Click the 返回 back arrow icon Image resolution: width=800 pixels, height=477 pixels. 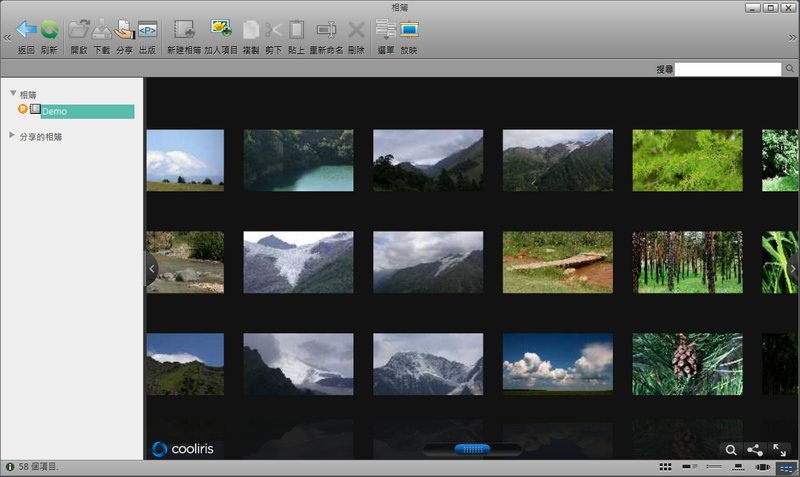coord(25,30)
